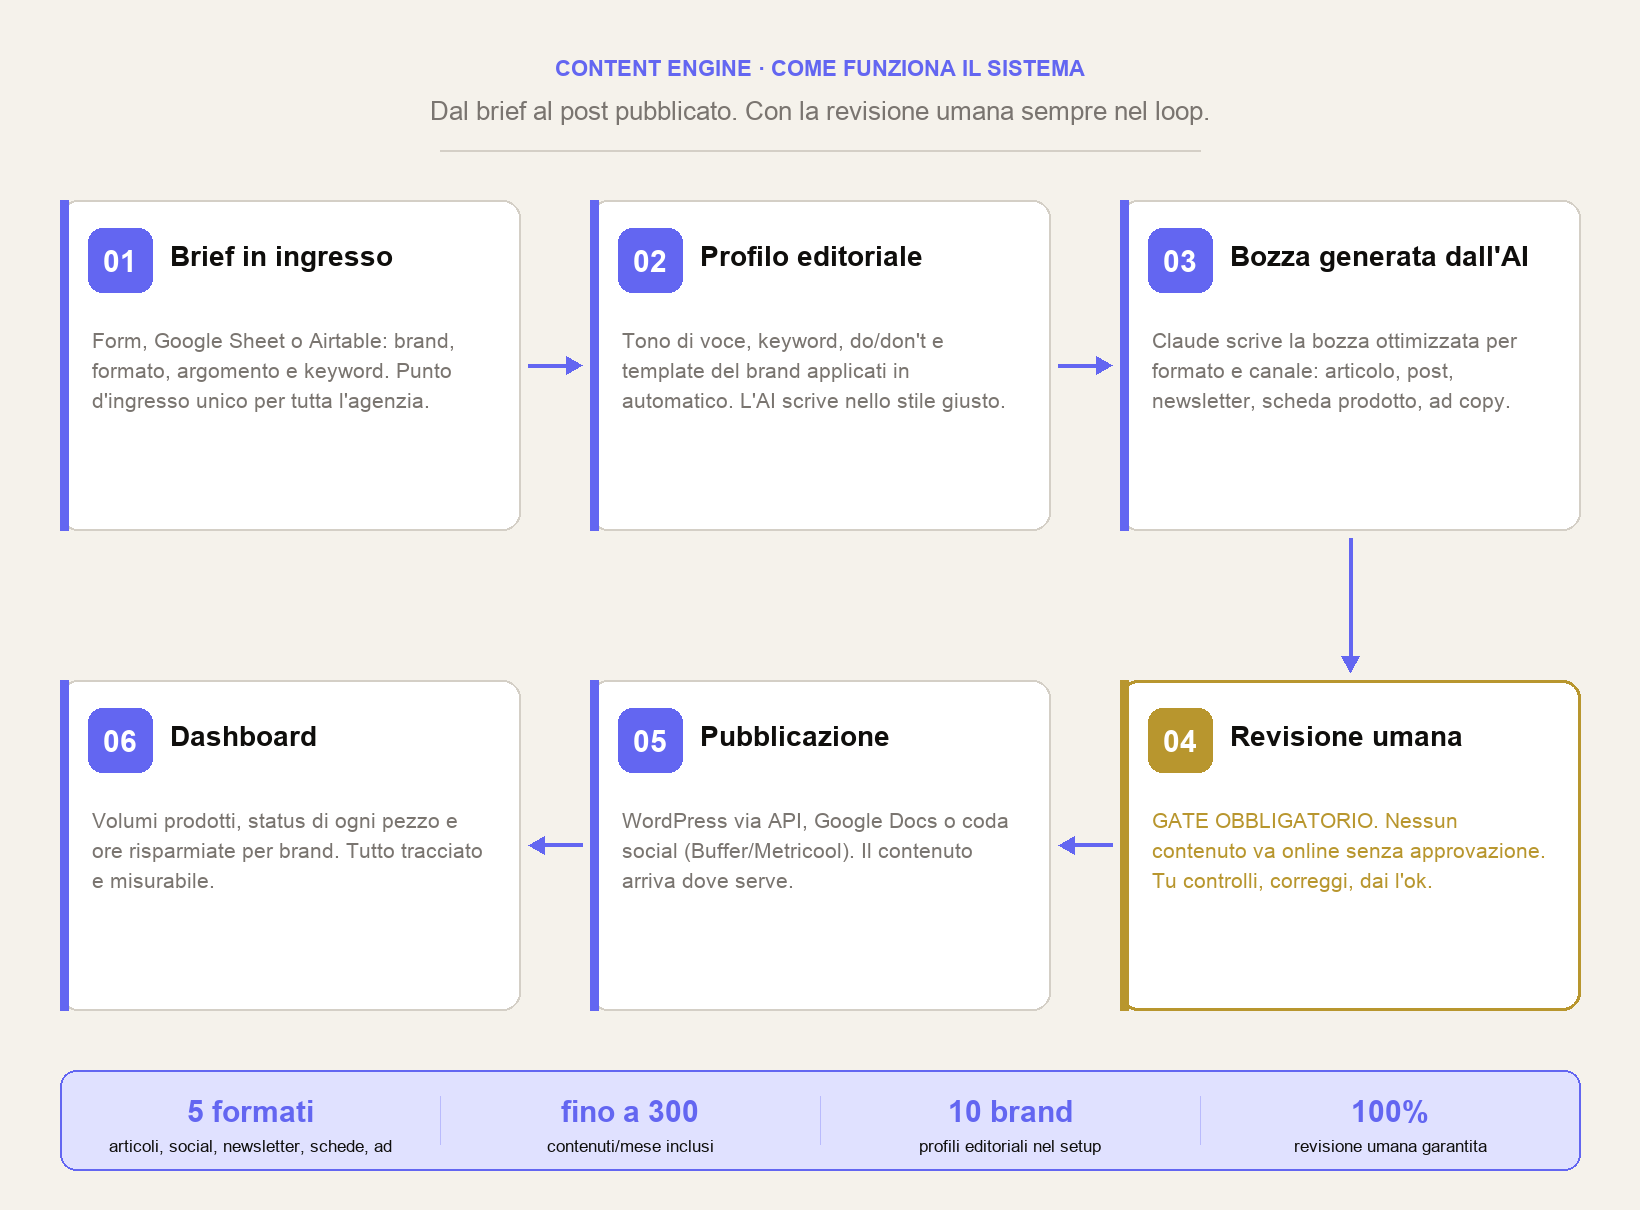The width and height of the screenshot is (1640, 1210).
Task: Click the 'profili editoriali nel setup' caption
Action: click(1010, 1147)
